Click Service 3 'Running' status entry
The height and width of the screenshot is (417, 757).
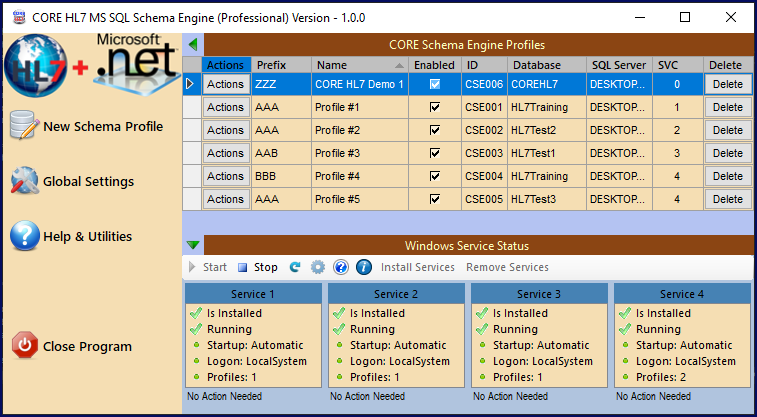[515, 329]
